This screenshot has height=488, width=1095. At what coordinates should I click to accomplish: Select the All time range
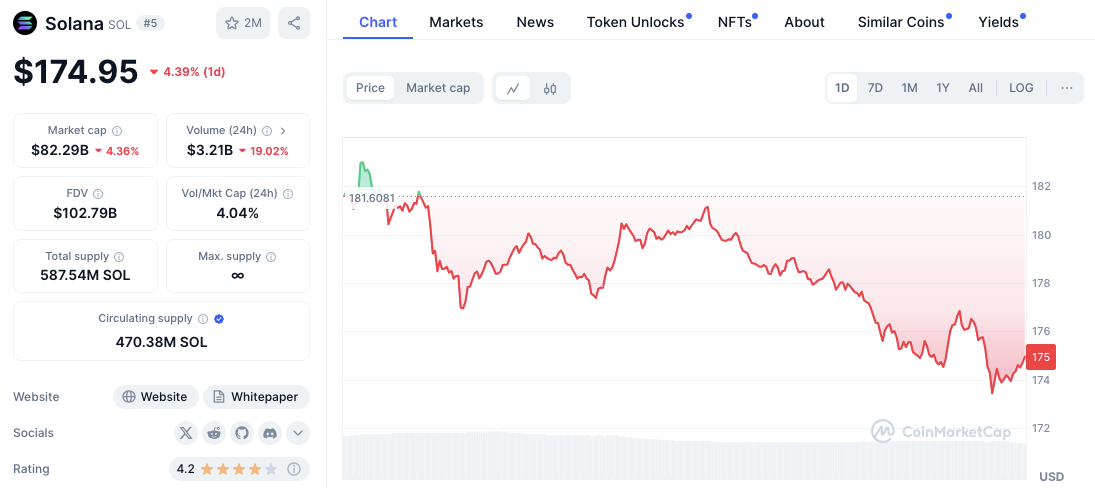click(976, 88)
